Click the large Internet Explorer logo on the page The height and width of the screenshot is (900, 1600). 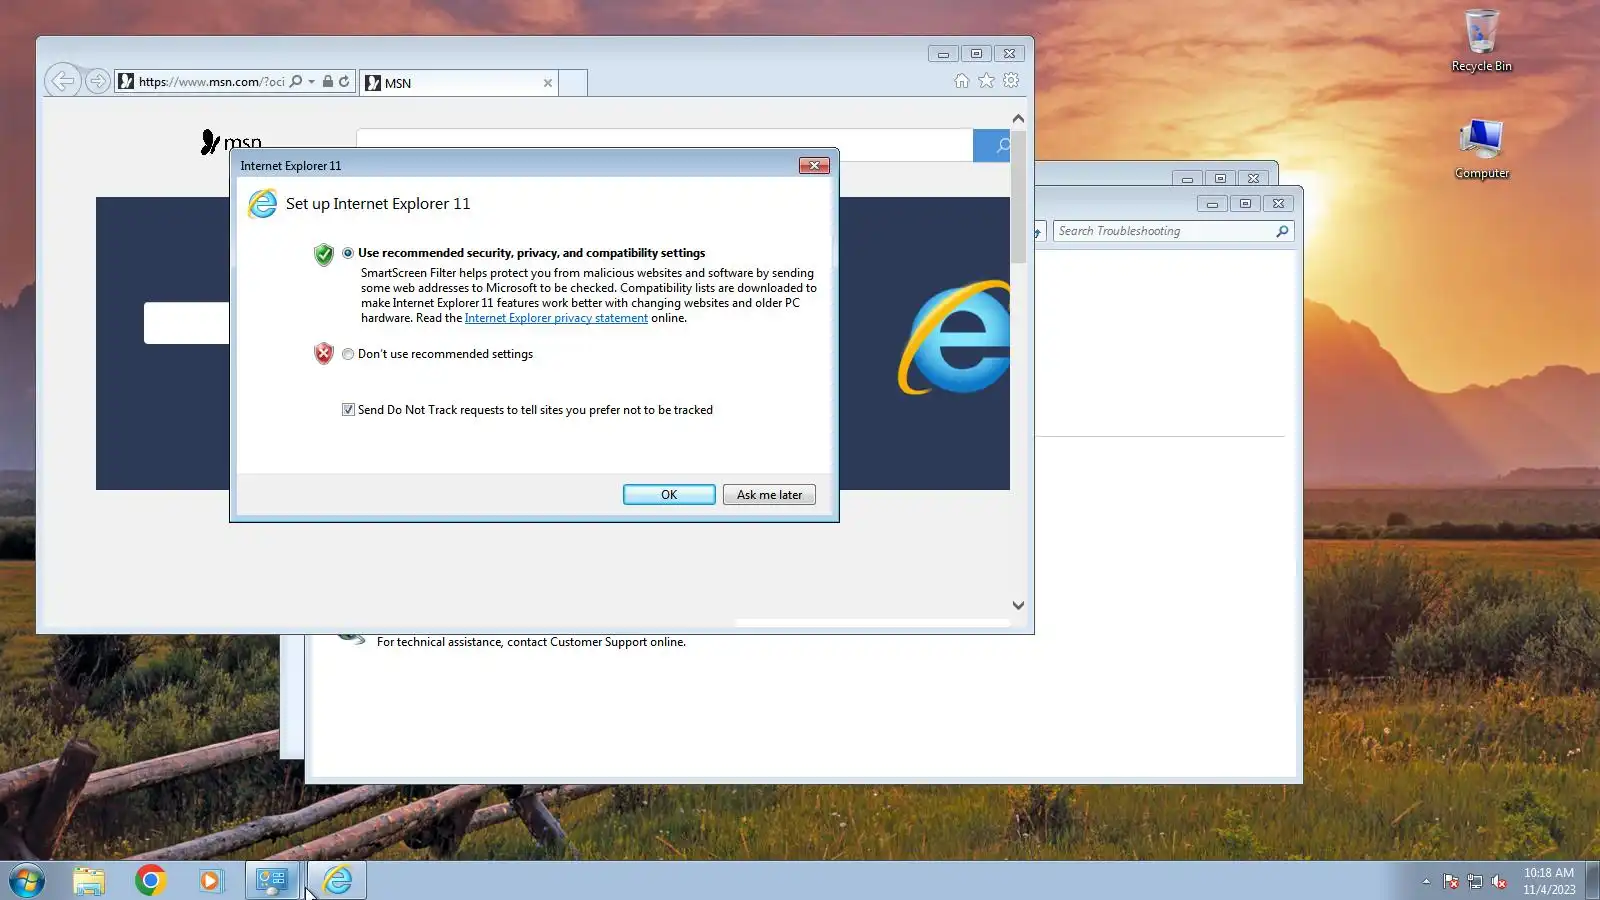point(955,338)
